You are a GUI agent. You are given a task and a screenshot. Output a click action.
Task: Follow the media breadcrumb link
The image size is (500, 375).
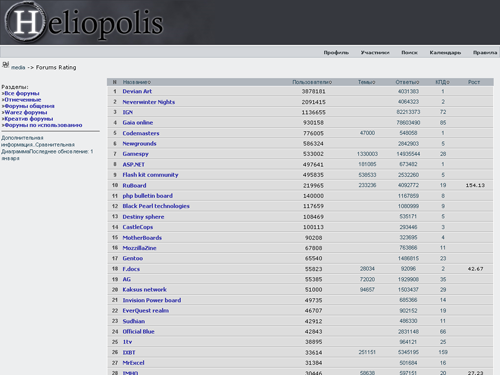coord(18,67)
